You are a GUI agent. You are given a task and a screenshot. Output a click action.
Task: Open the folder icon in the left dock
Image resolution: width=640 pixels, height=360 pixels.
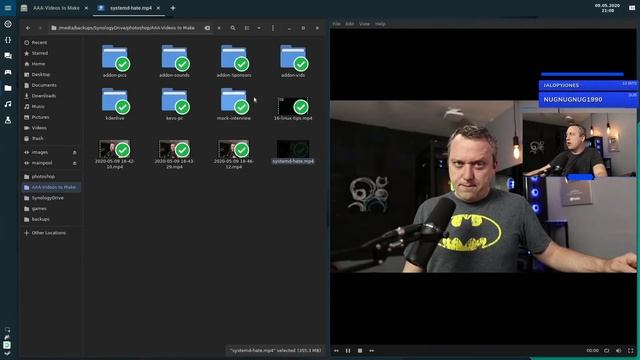(8, 88)
